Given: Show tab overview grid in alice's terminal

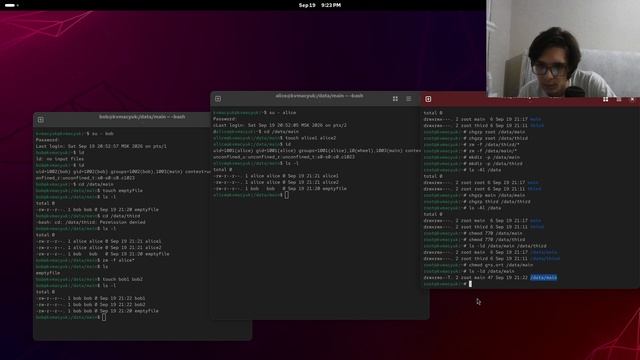Looking at the screenshot, I should click(395, 99).
